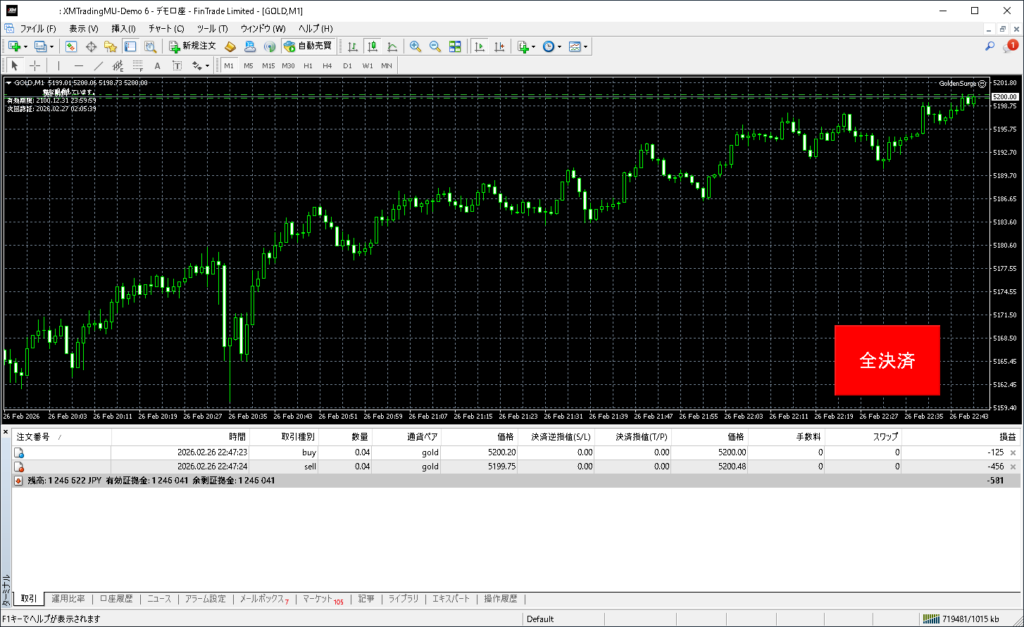Select the crosshair cursor tool

[x=35, y=65]
